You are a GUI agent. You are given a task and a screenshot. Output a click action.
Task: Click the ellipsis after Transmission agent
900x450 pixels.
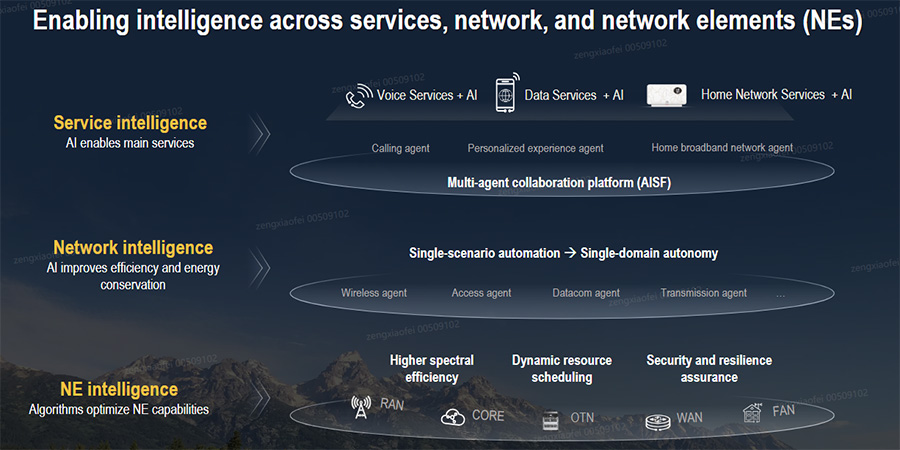point(781,296)
